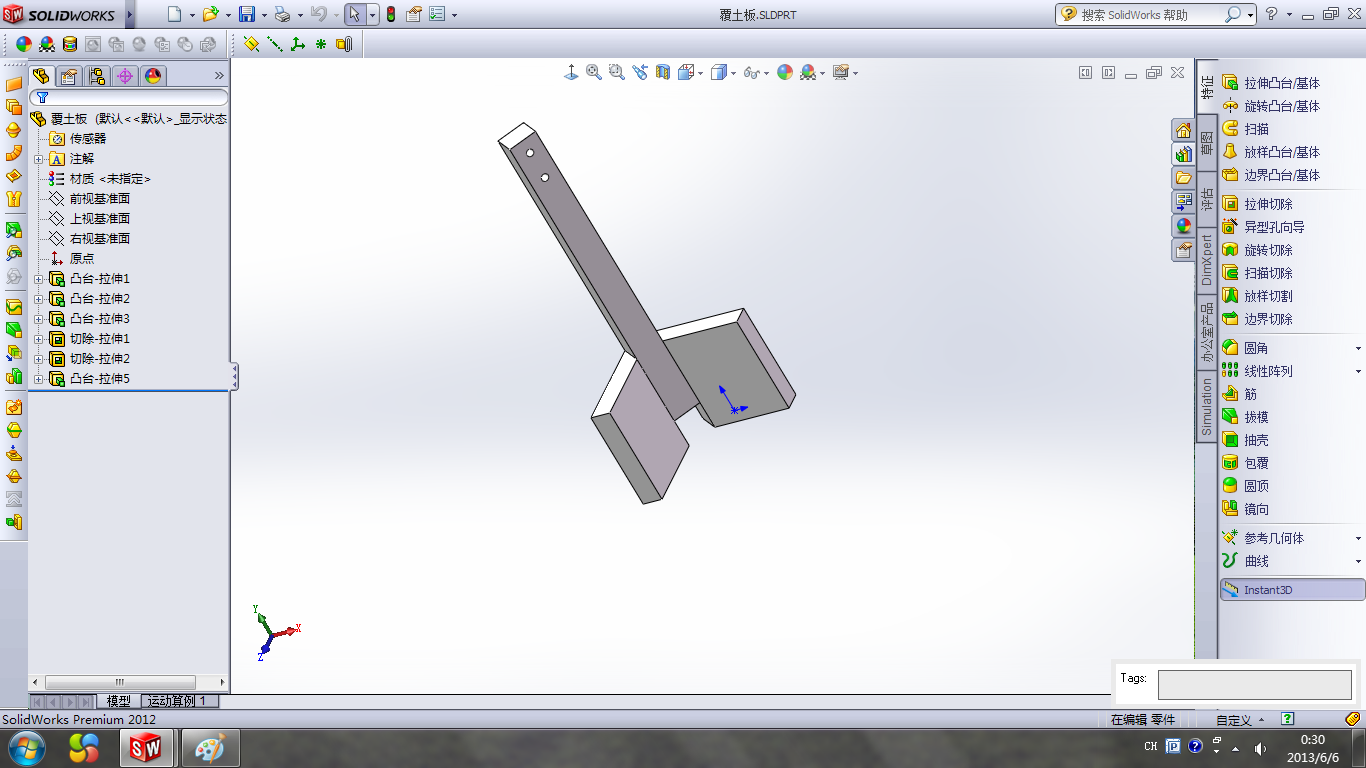Switch to the 办公室产品 vertical tab
This screenshot has height=768, width=1366.
pos(1207,334)
